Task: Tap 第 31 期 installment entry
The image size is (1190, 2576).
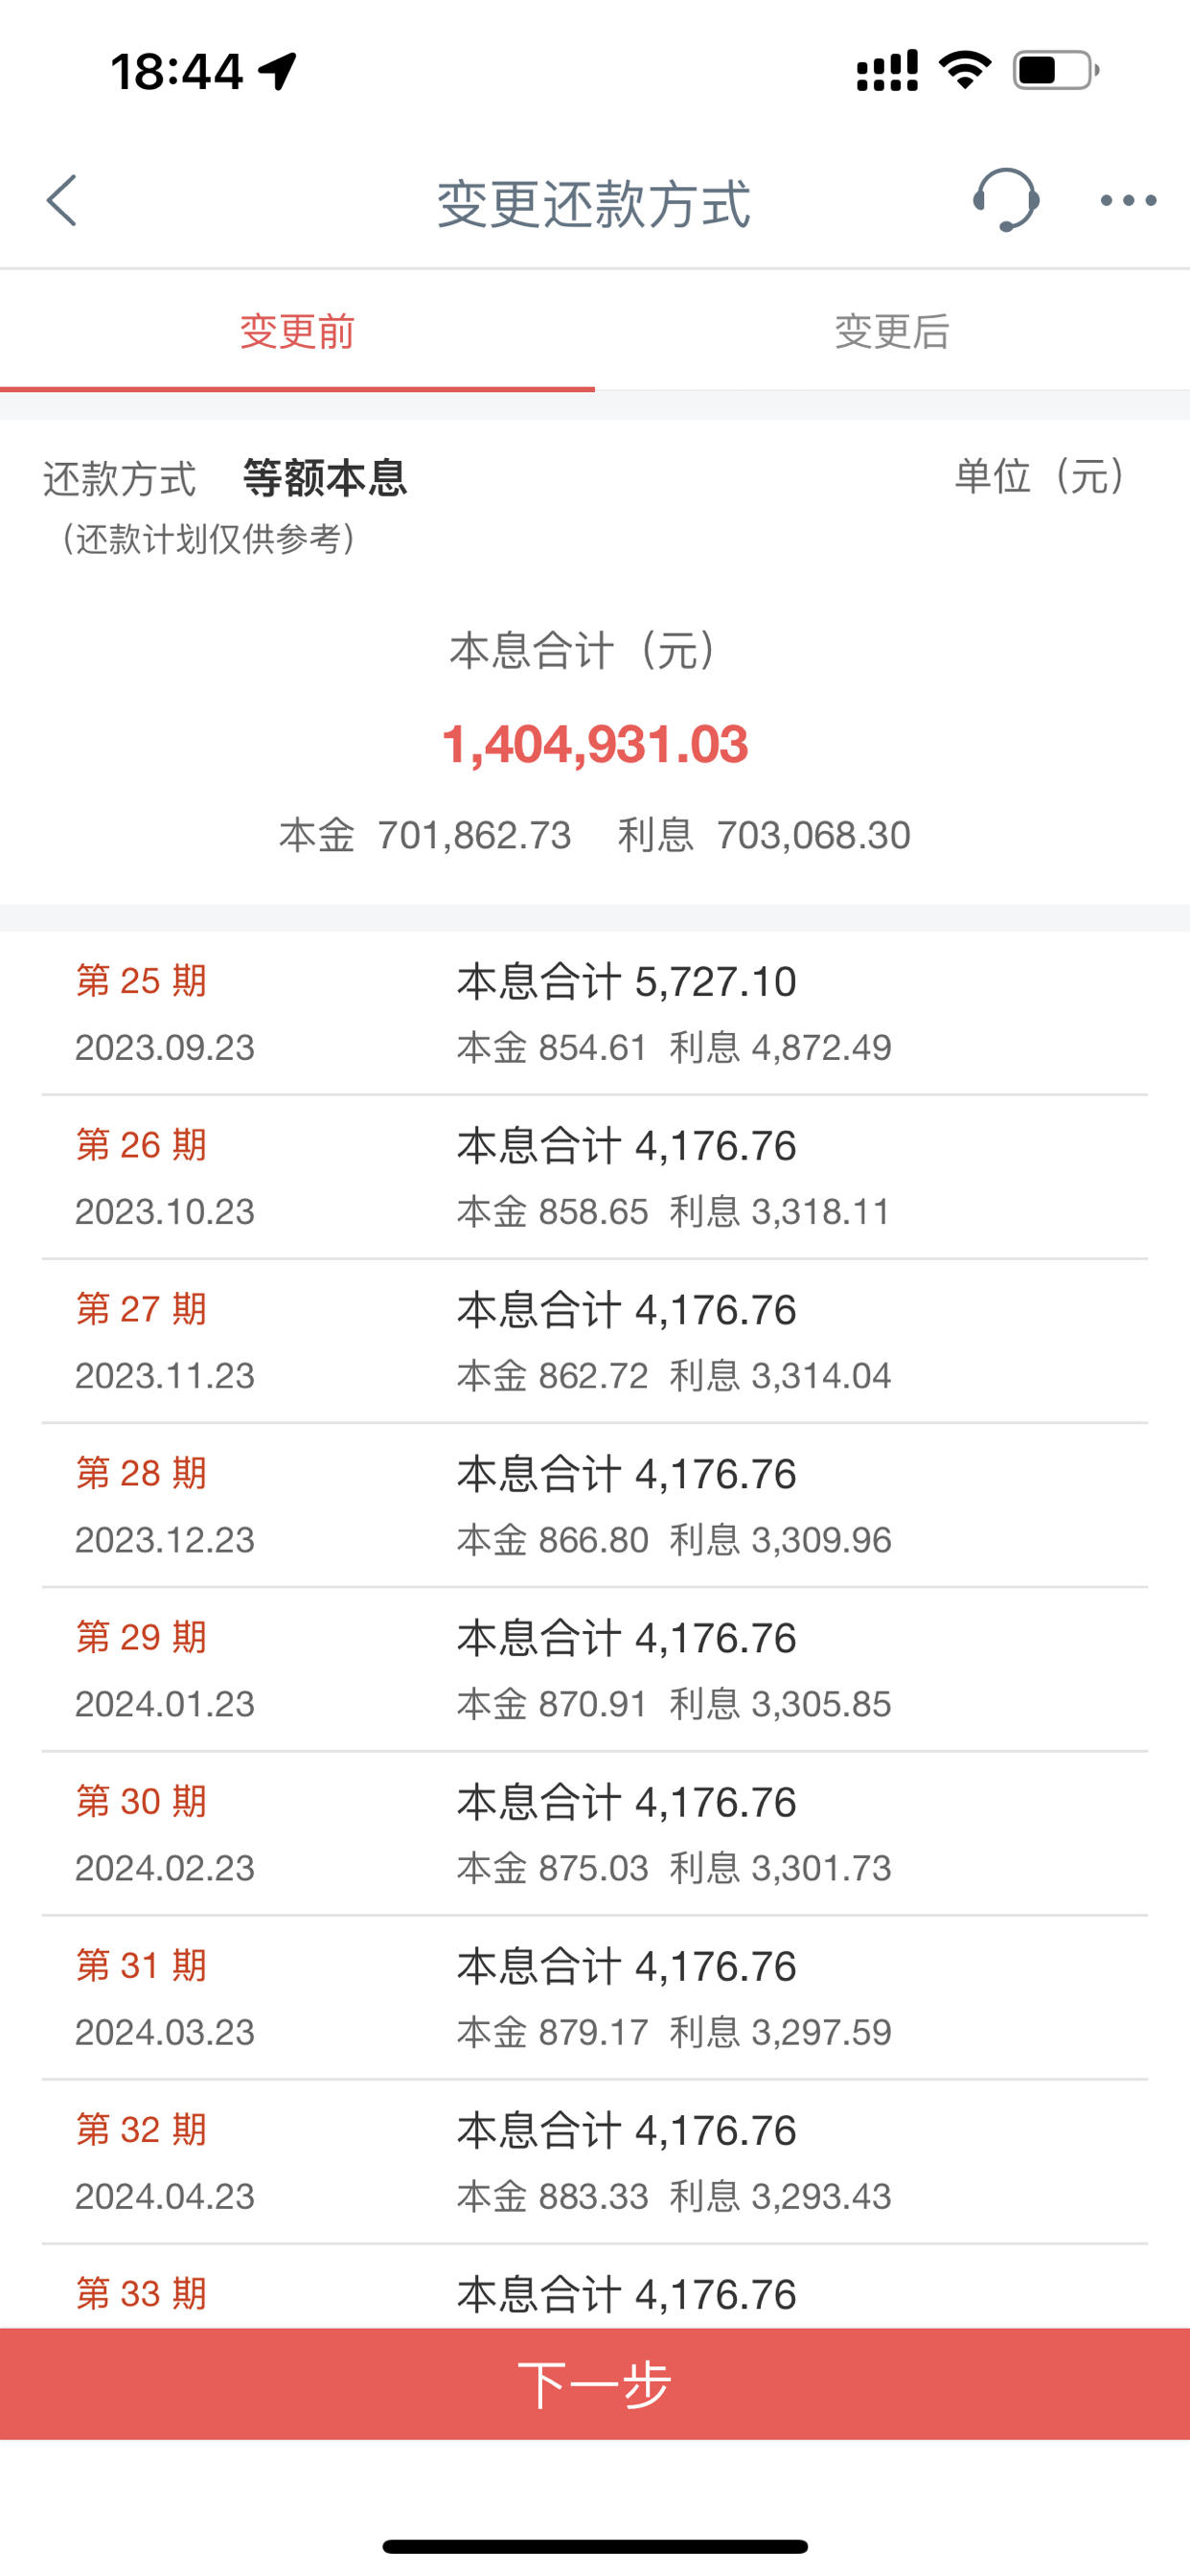Action: point(595,1997)
